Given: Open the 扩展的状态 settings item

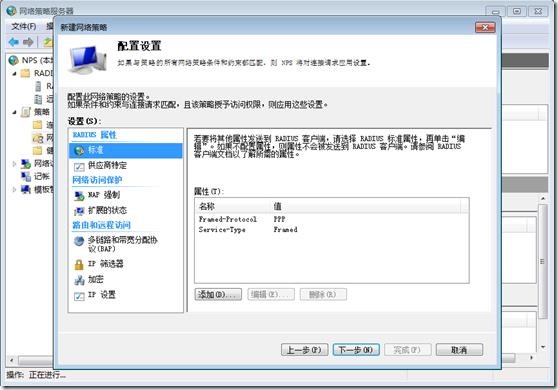Looking at the screenshot, I should pos(100,210).
